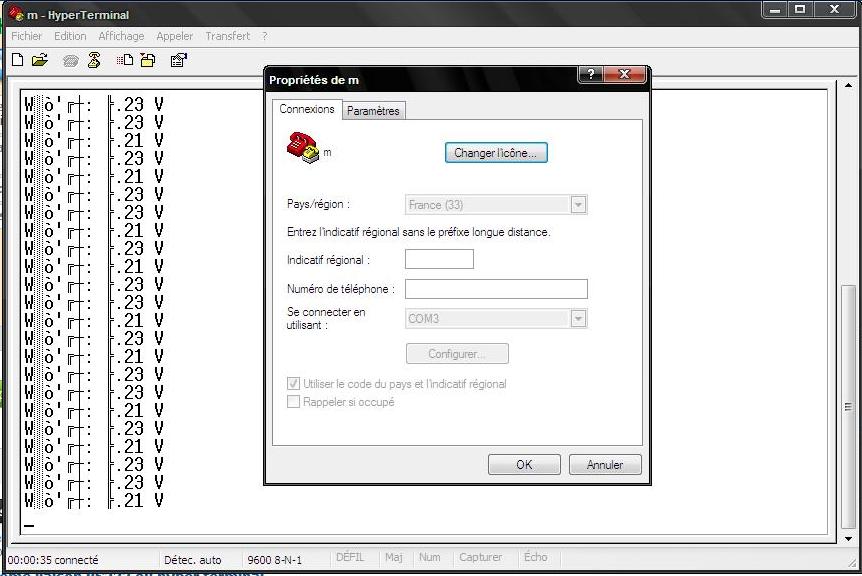This screenshot has height=576, width=862.
Task: Click the Disconnect toolbar icon
Action: pos(94,60)
